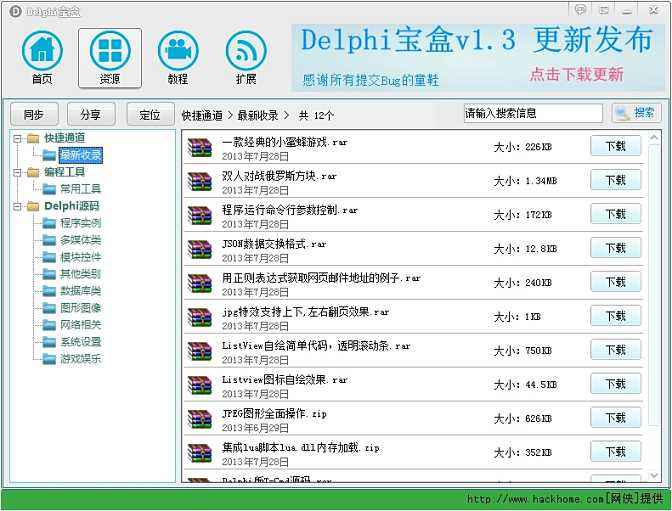Download 一款经典的小蜜蜂游戏.rar

[616, 146]
